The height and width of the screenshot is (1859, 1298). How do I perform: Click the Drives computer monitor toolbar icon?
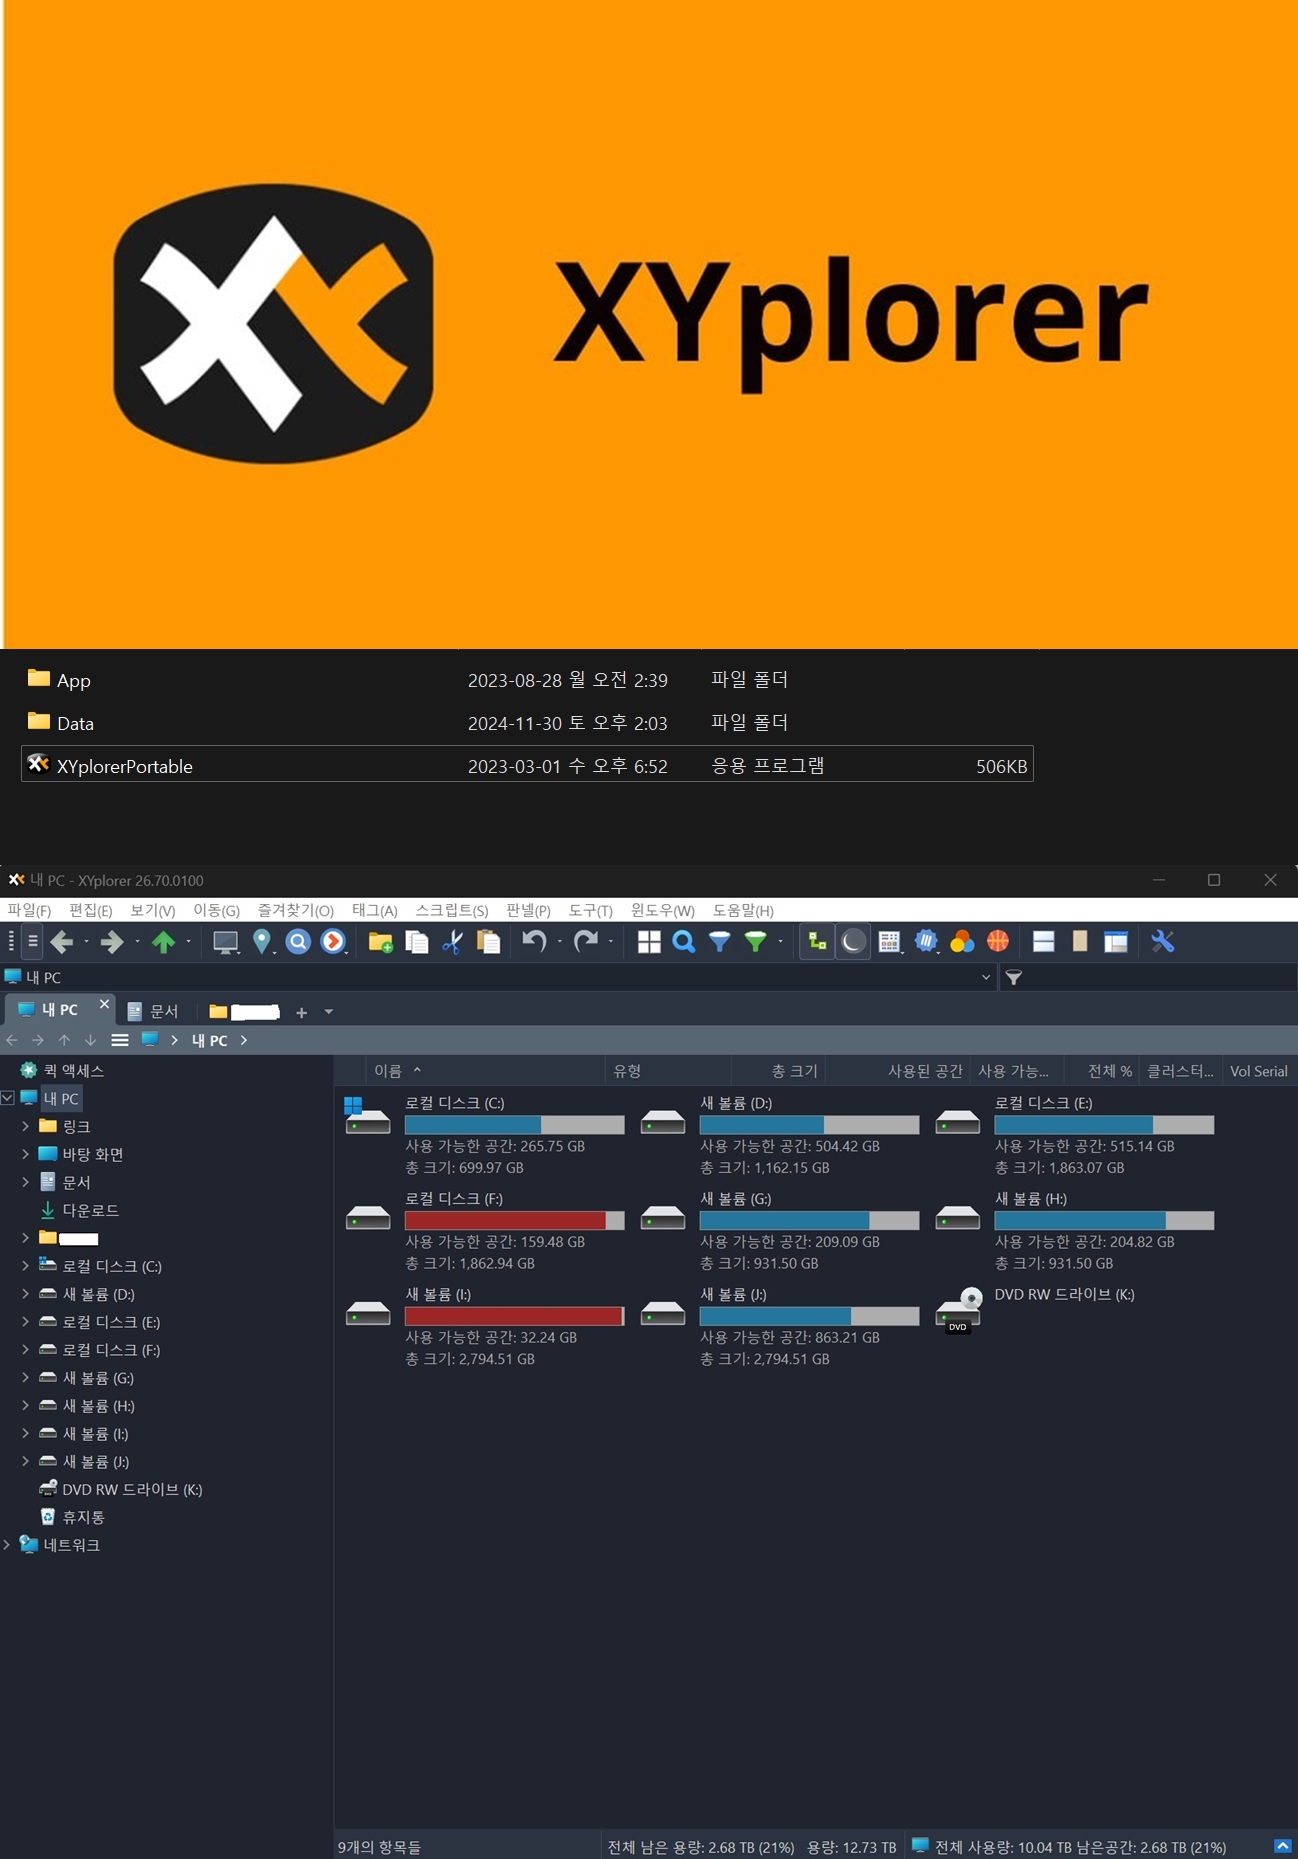(x=225, y=941)
